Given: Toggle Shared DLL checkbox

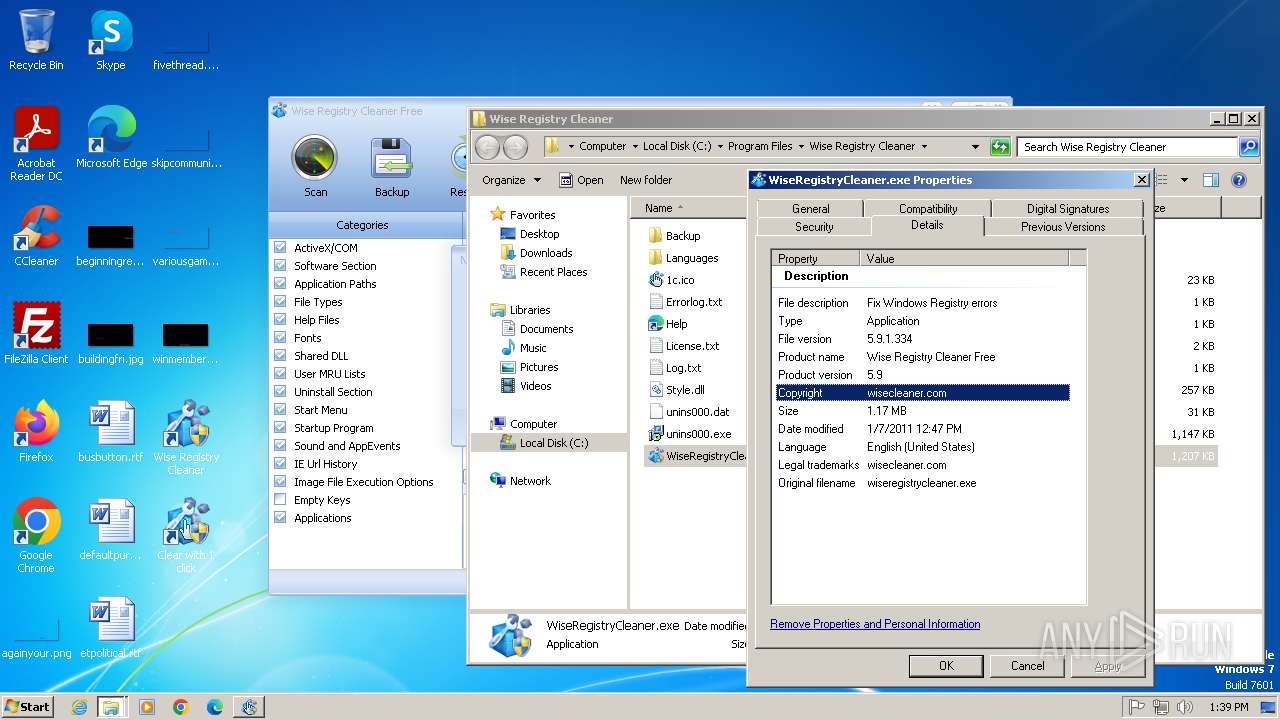Looking at the screenshot, I should click(281, 356).
